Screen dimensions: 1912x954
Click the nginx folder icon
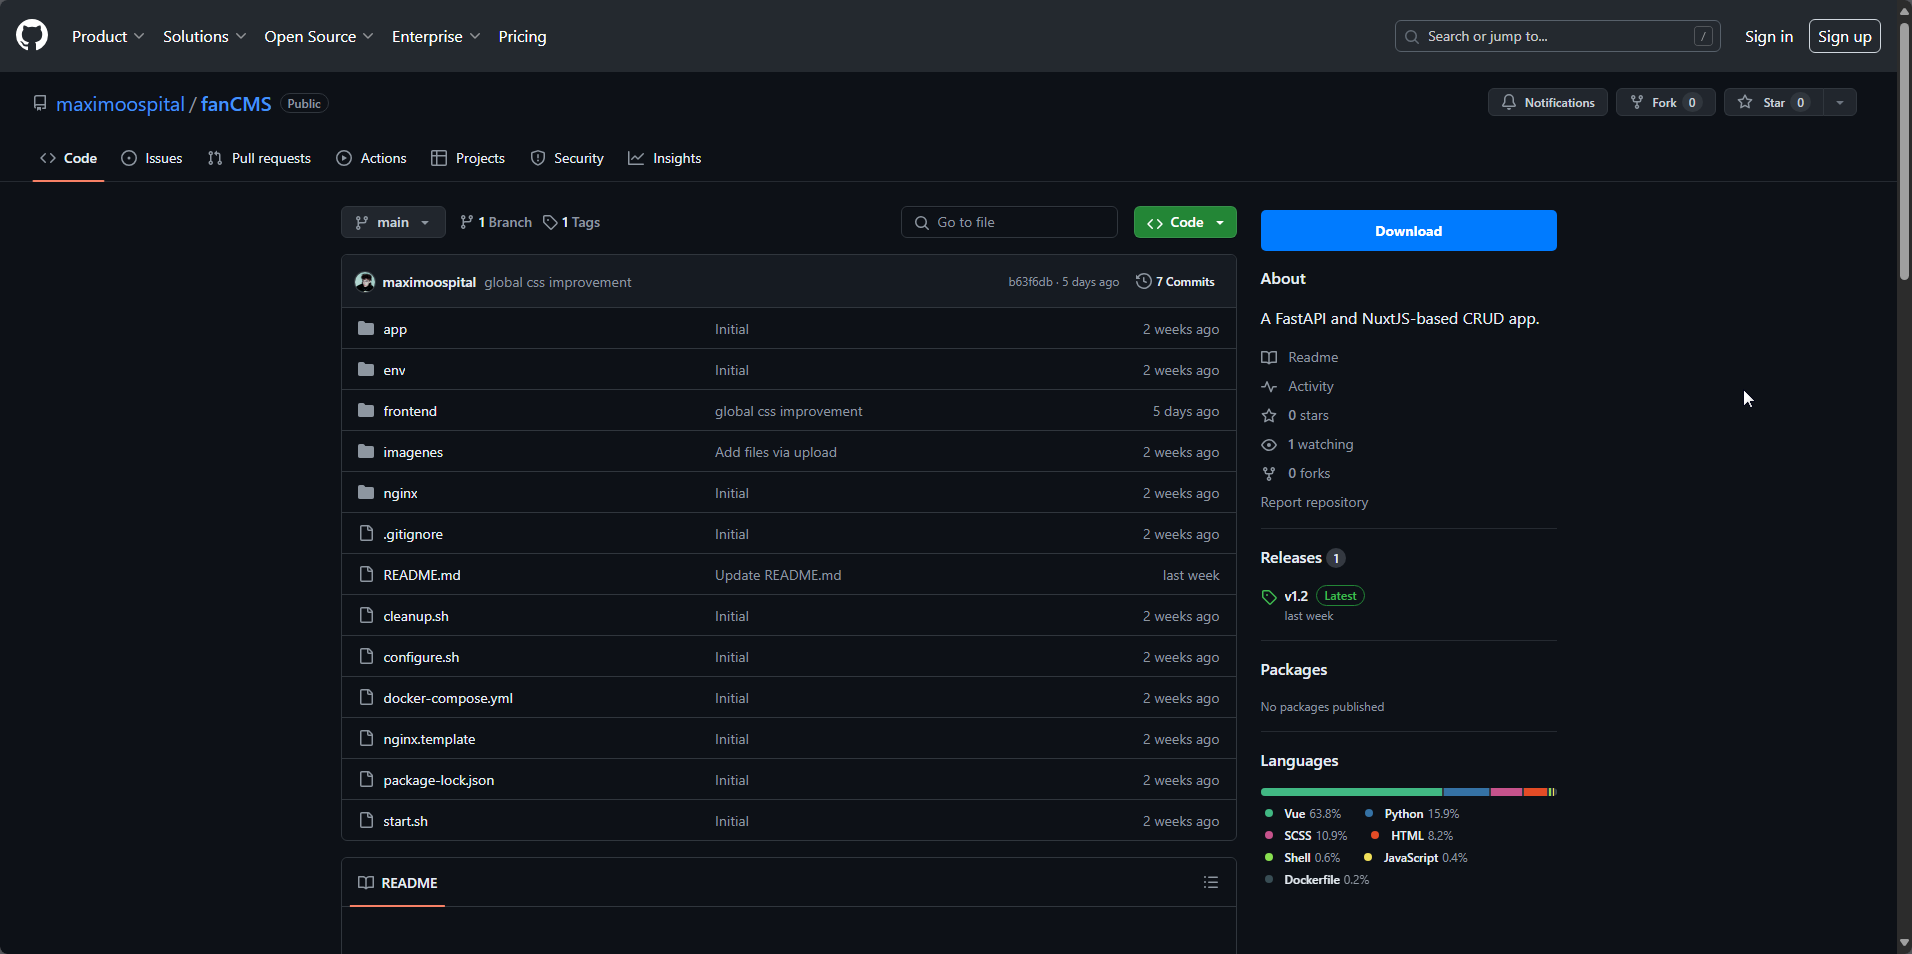coord(366,493)
